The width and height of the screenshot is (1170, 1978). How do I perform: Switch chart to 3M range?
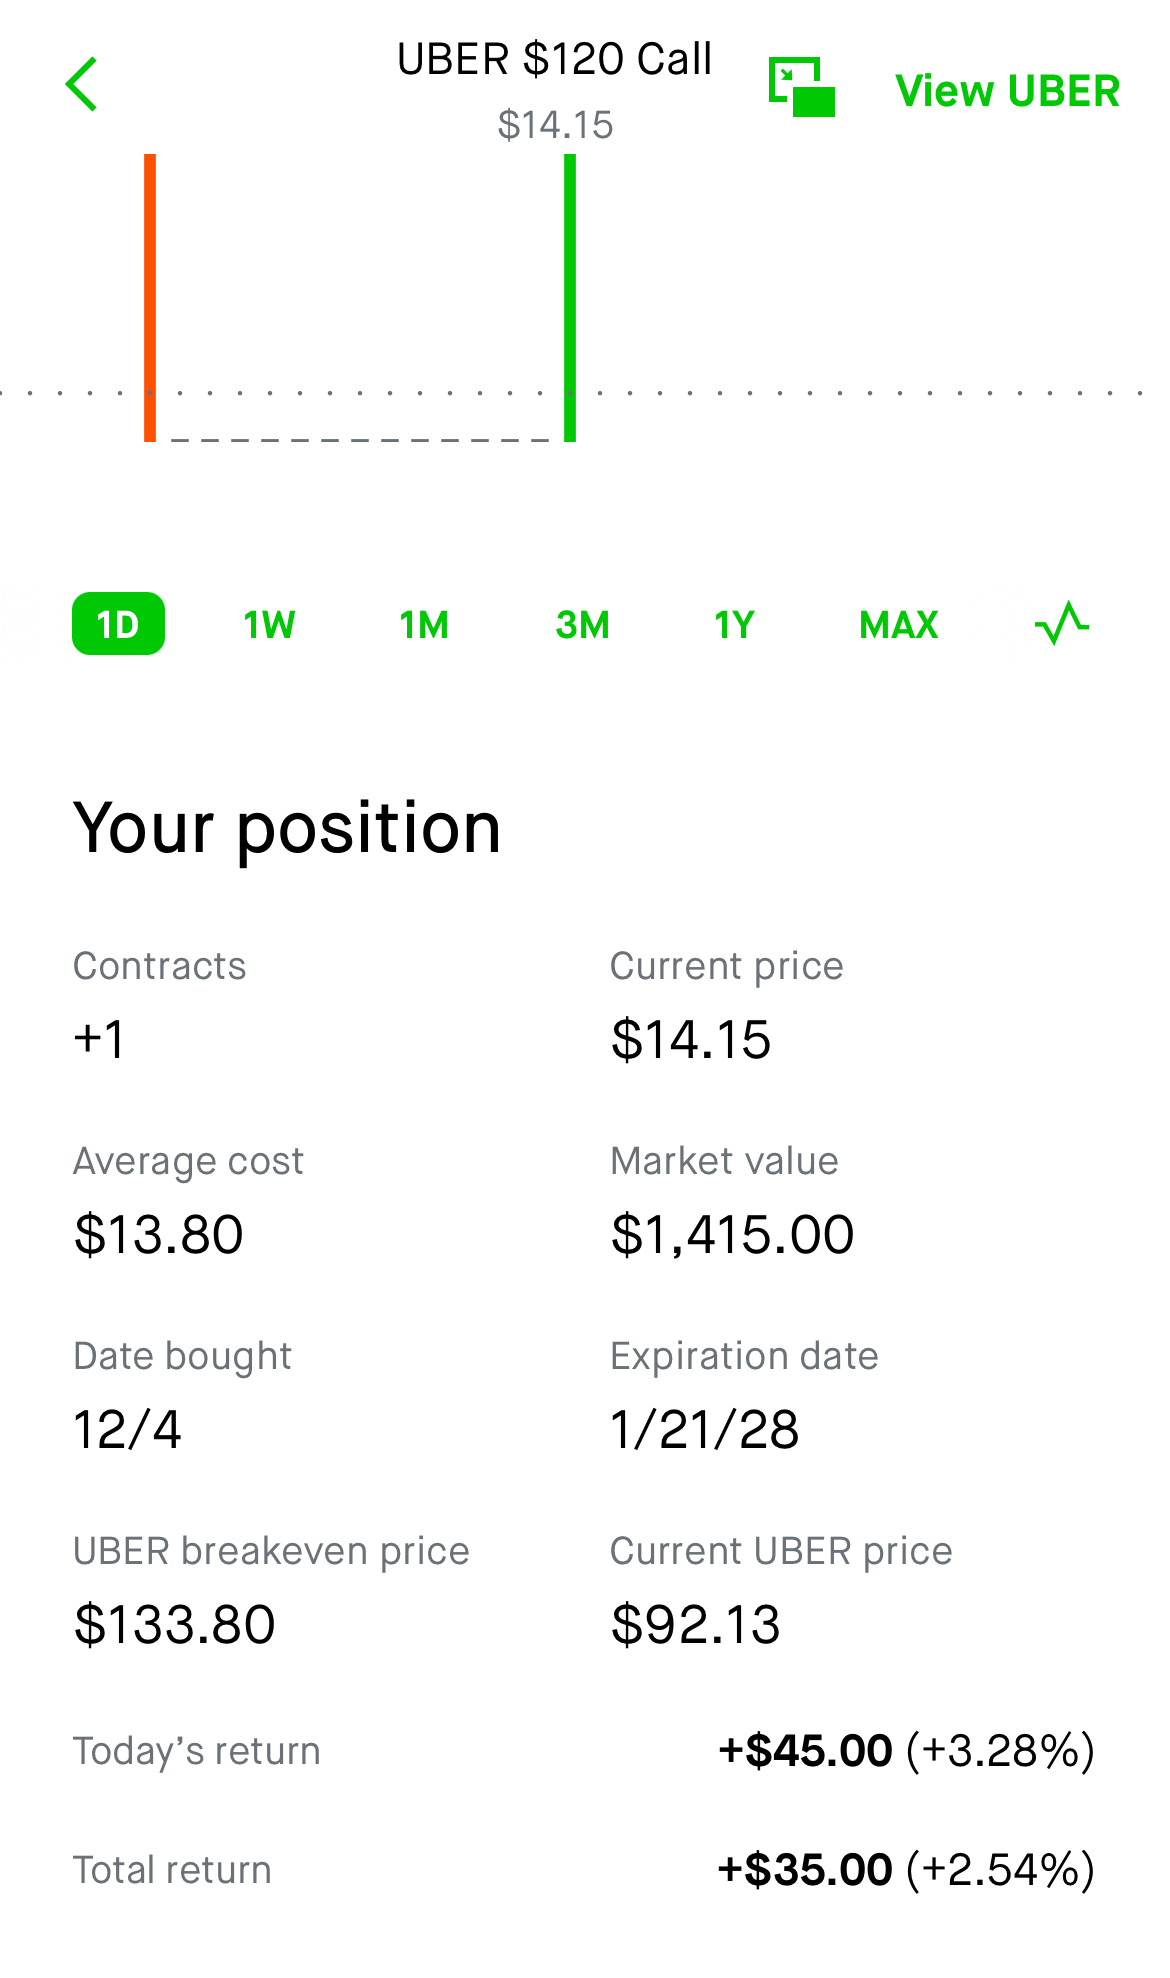(582, 625)
